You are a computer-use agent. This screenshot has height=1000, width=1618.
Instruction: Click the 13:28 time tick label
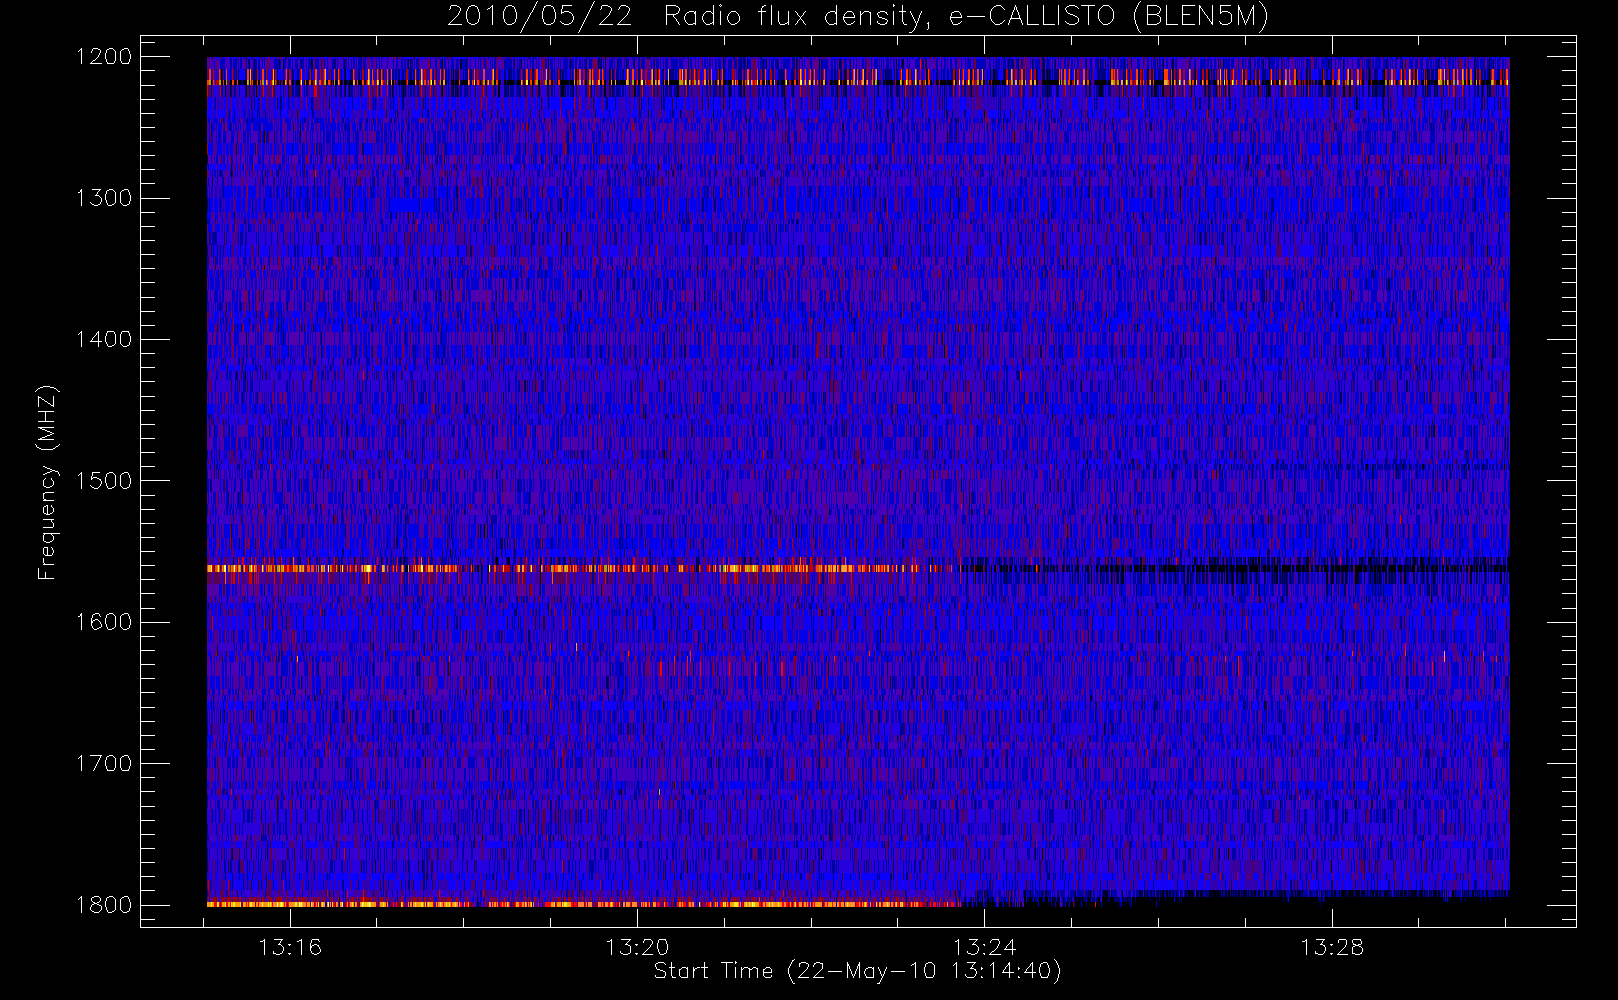click(1332, 947)
